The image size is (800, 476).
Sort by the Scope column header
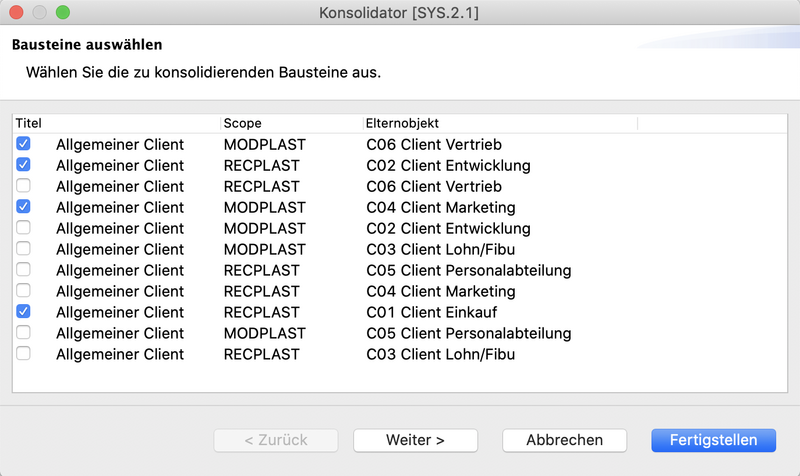pyautogui.click(x=292, y=123)
